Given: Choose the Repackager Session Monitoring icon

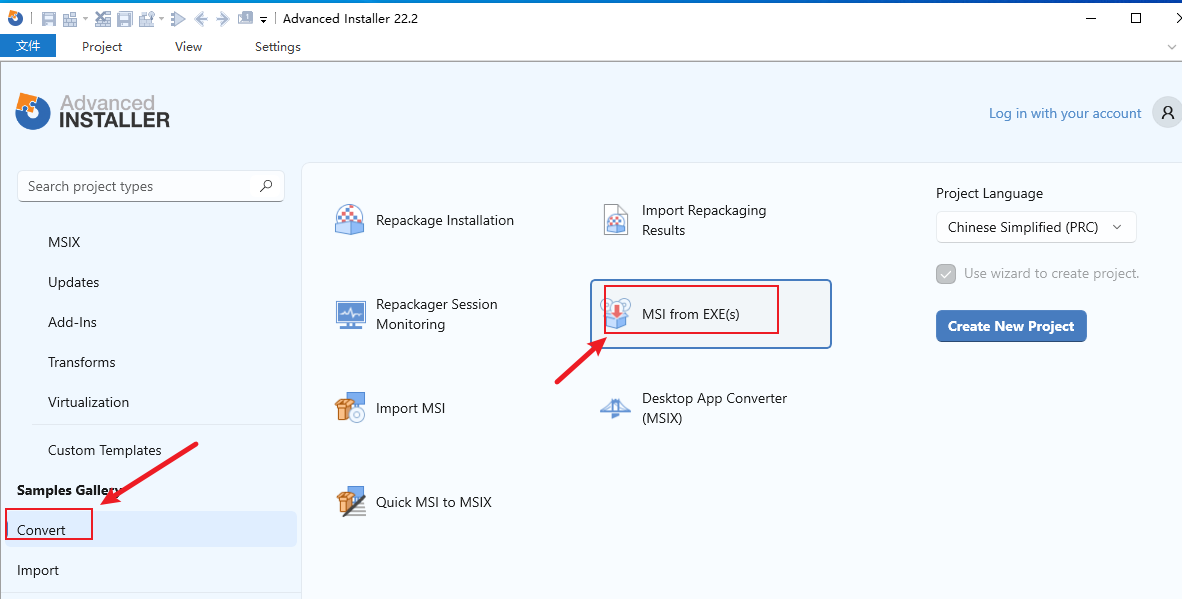Looking at the screenshot, I should [x=350, y=314].
